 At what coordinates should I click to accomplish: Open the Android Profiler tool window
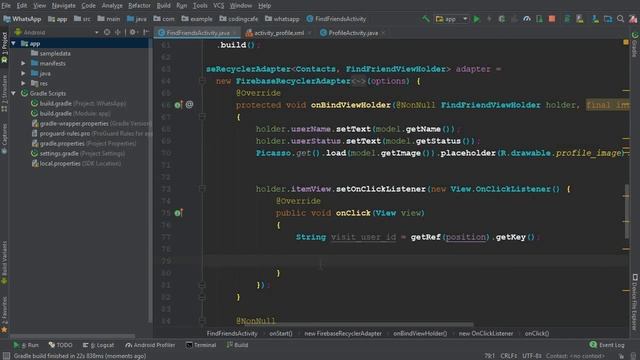point(150,345)
